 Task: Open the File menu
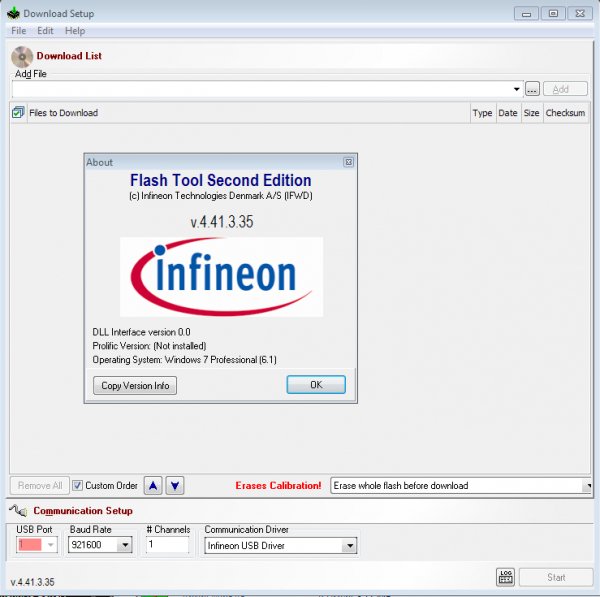18,31
